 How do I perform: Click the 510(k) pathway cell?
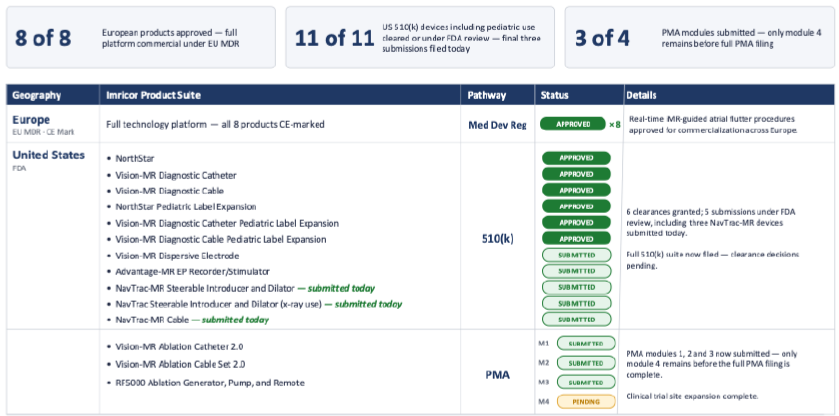[x=498, y=239]
